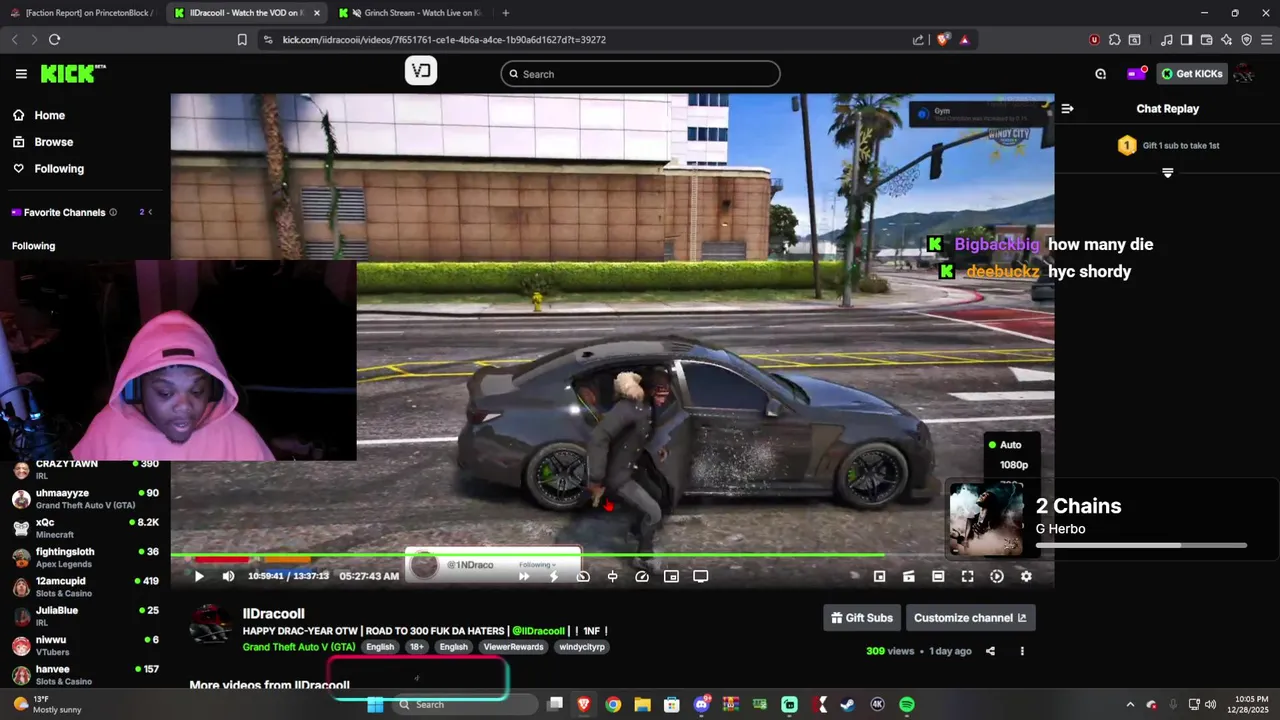
Task: Collapse Favorite Channels section chevron
Action: [x=150, y=212]
